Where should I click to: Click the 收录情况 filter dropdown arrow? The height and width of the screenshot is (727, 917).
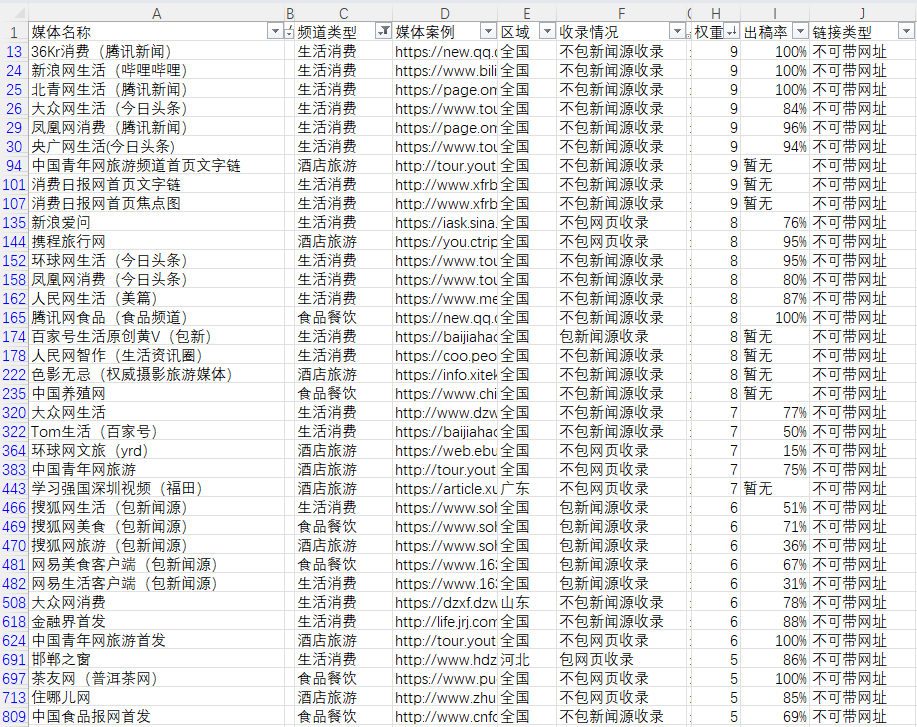pyautogui.click(x=676, y=32)
